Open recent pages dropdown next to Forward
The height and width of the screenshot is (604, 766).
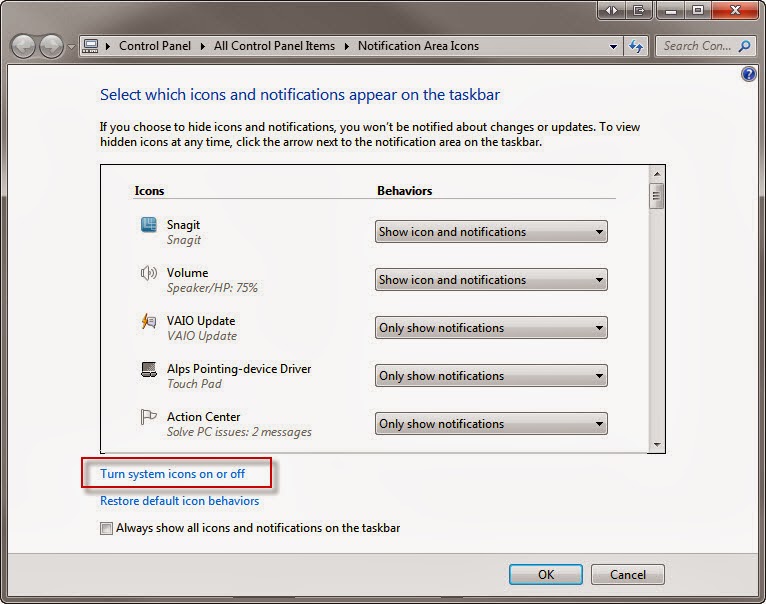[x=71, y=47]
